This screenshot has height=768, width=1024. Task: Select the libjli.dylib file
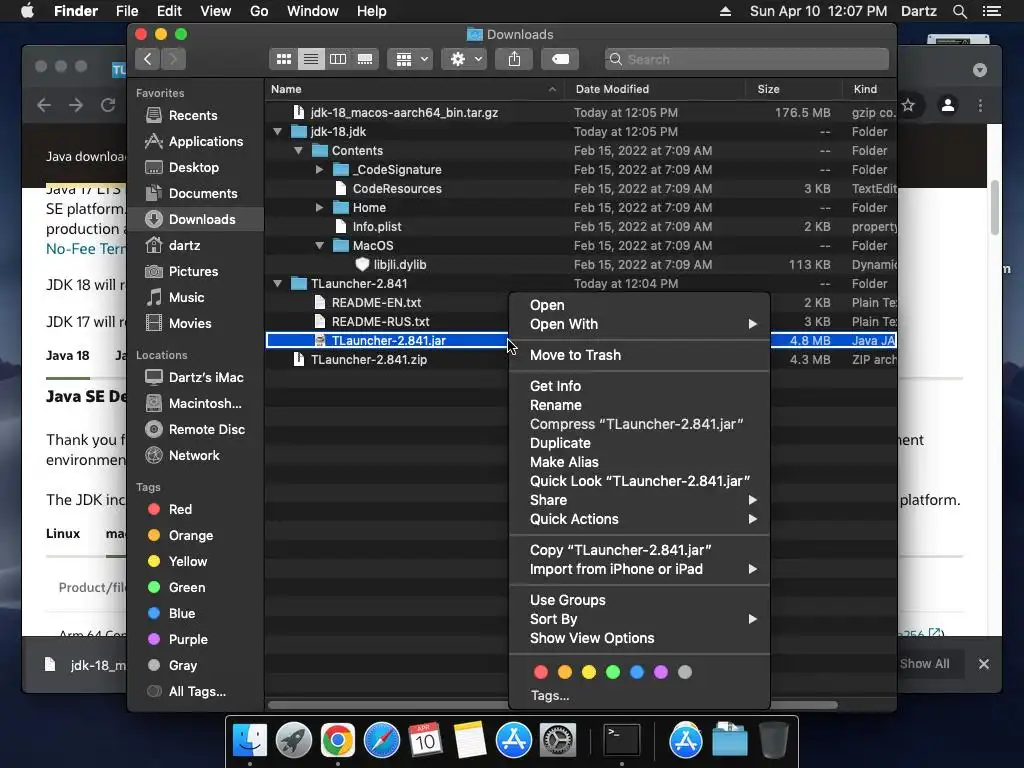[x=581, y=265]
